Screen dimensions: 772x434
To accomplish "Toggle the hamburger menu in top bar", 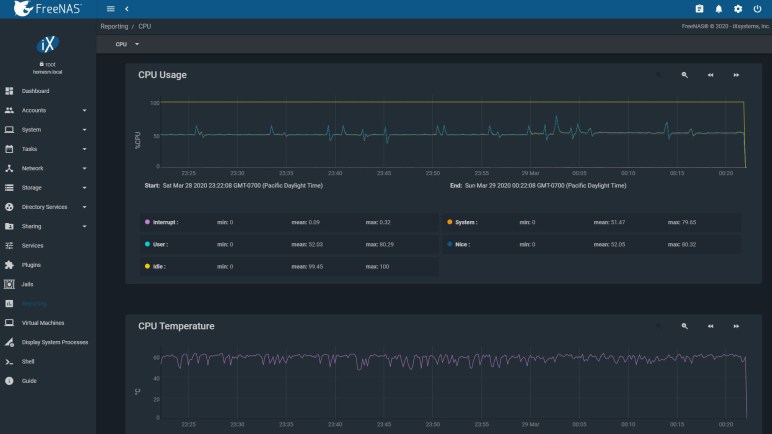I will 110,8.
